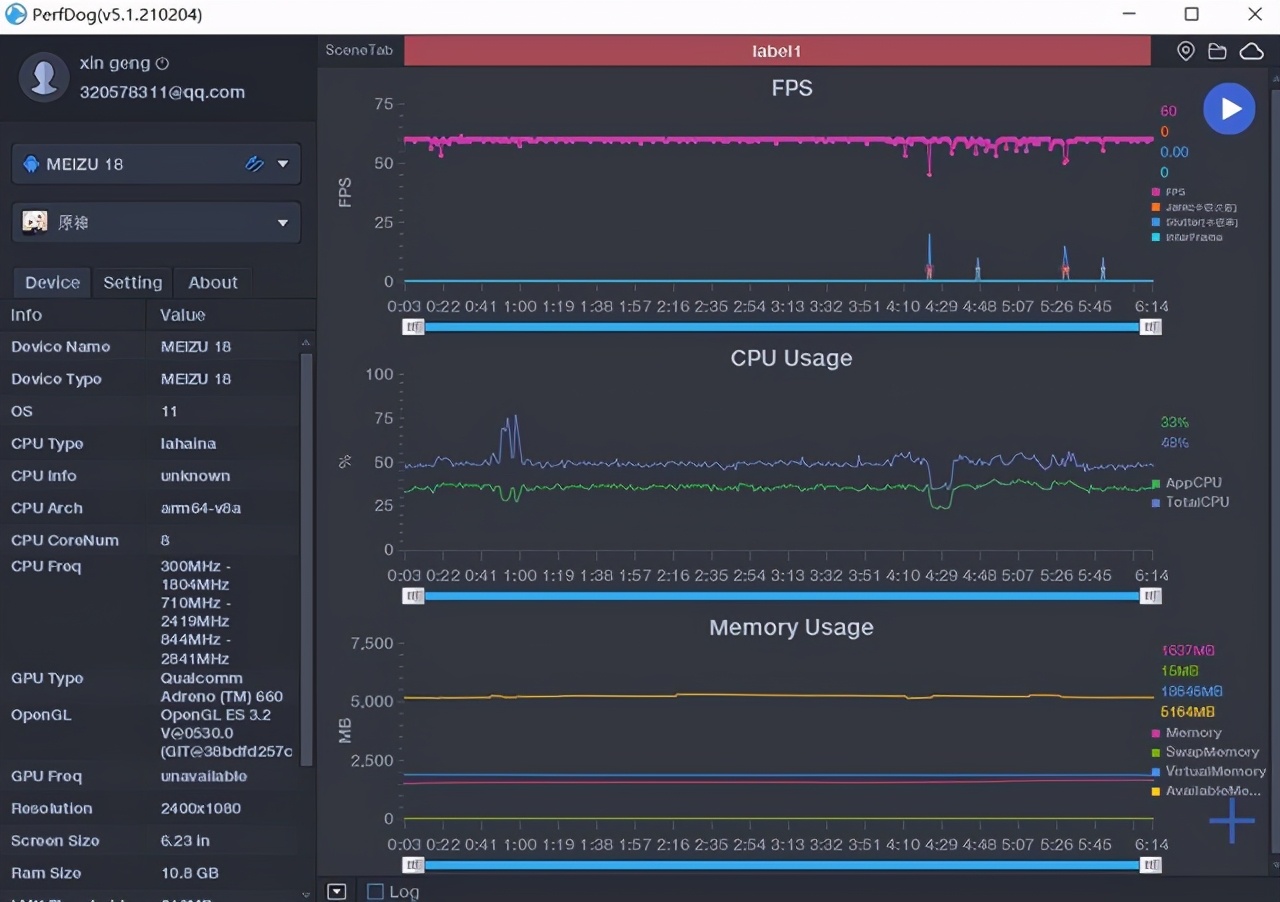Click the left handle of FPS range slider
Viewport: 1280px width, 902px height.
413,327
